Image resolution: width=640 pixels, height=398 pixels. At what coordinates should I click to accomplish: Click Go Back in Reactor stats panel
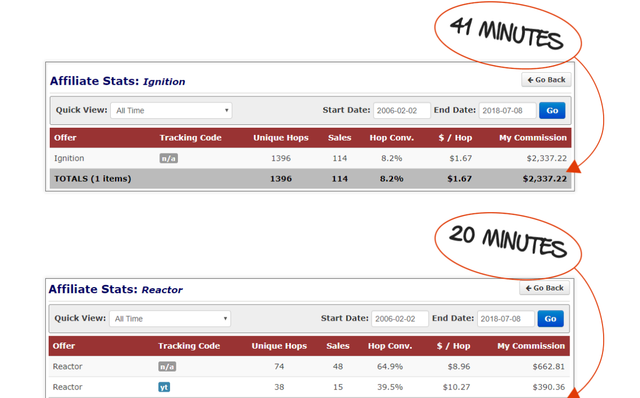point(544,288)
